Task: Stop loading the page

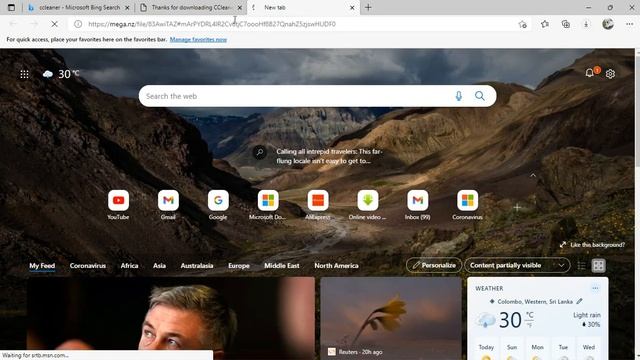Action: click(54, 24)
